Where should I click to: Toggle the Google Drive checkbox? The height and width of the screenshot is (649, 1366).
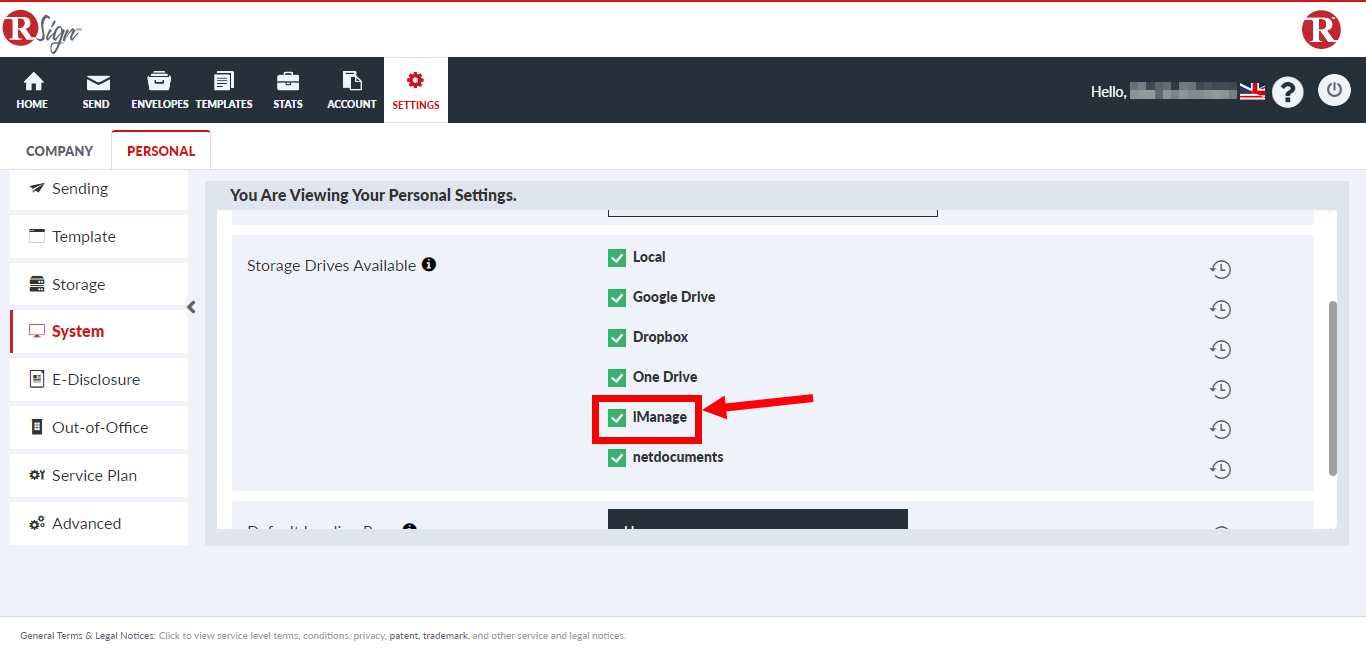(617, 298)
